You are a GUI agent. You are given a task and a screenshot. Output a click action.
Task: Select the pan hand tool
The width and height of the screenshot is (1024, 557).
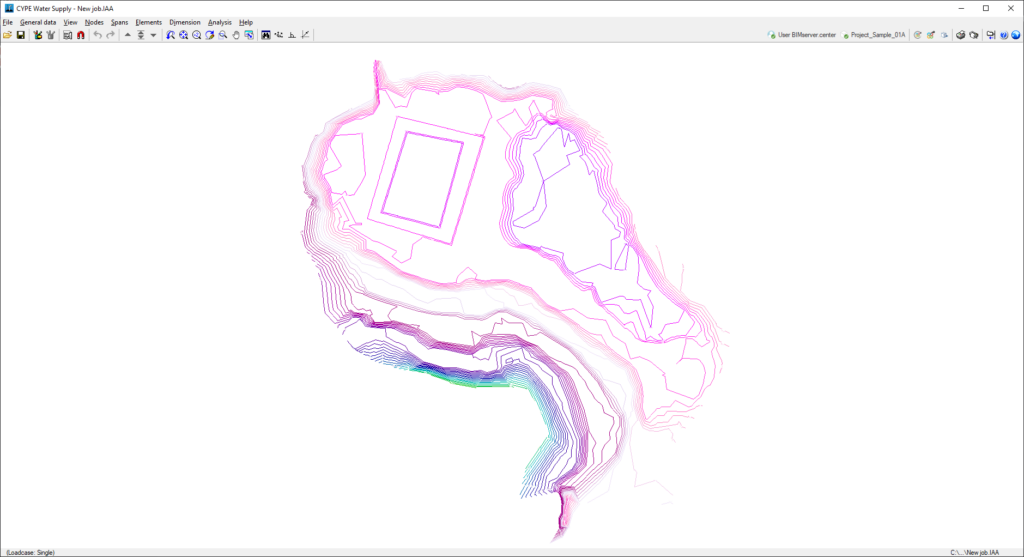tap(236, 35)
